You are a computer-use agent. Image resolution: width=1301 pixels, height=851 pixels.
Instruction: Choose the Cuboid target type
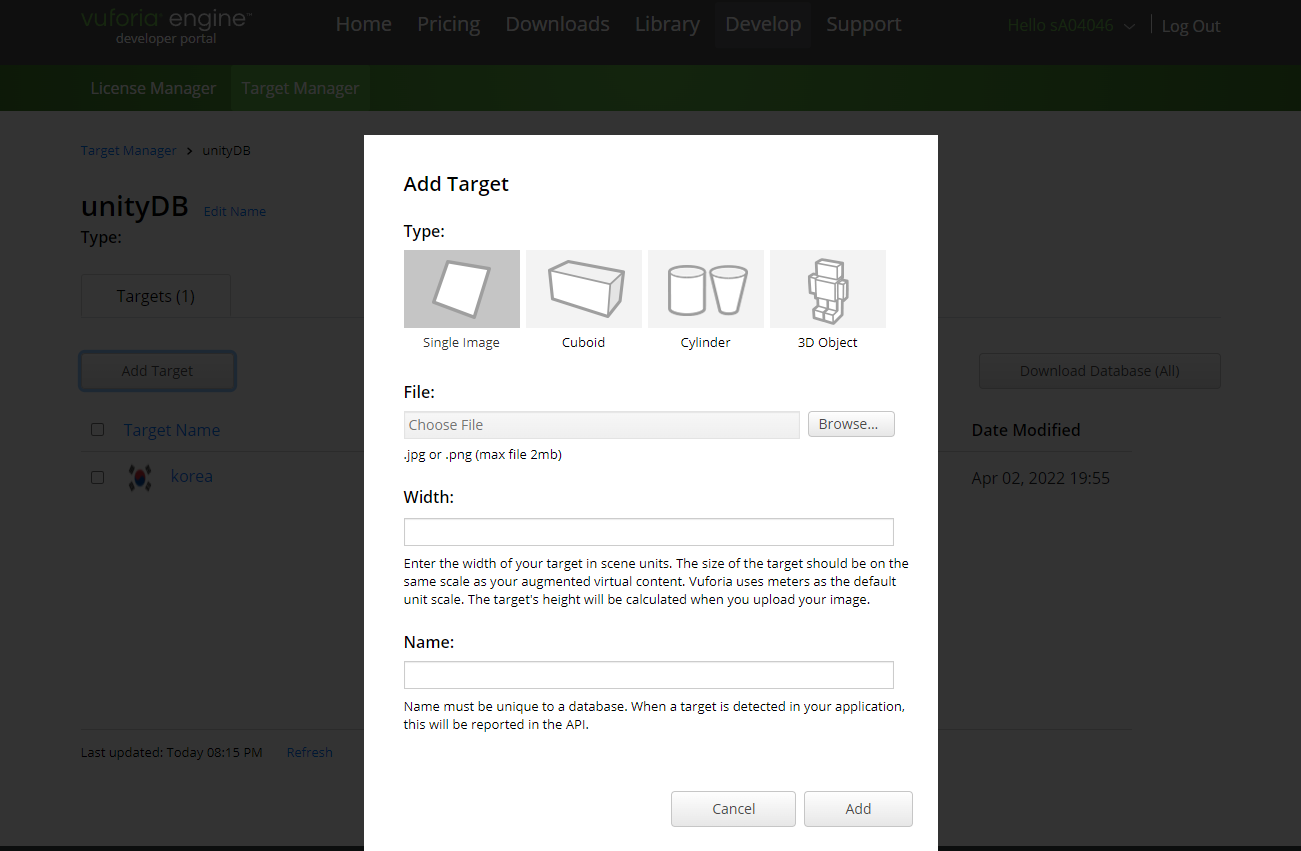[x=584, y=289]
